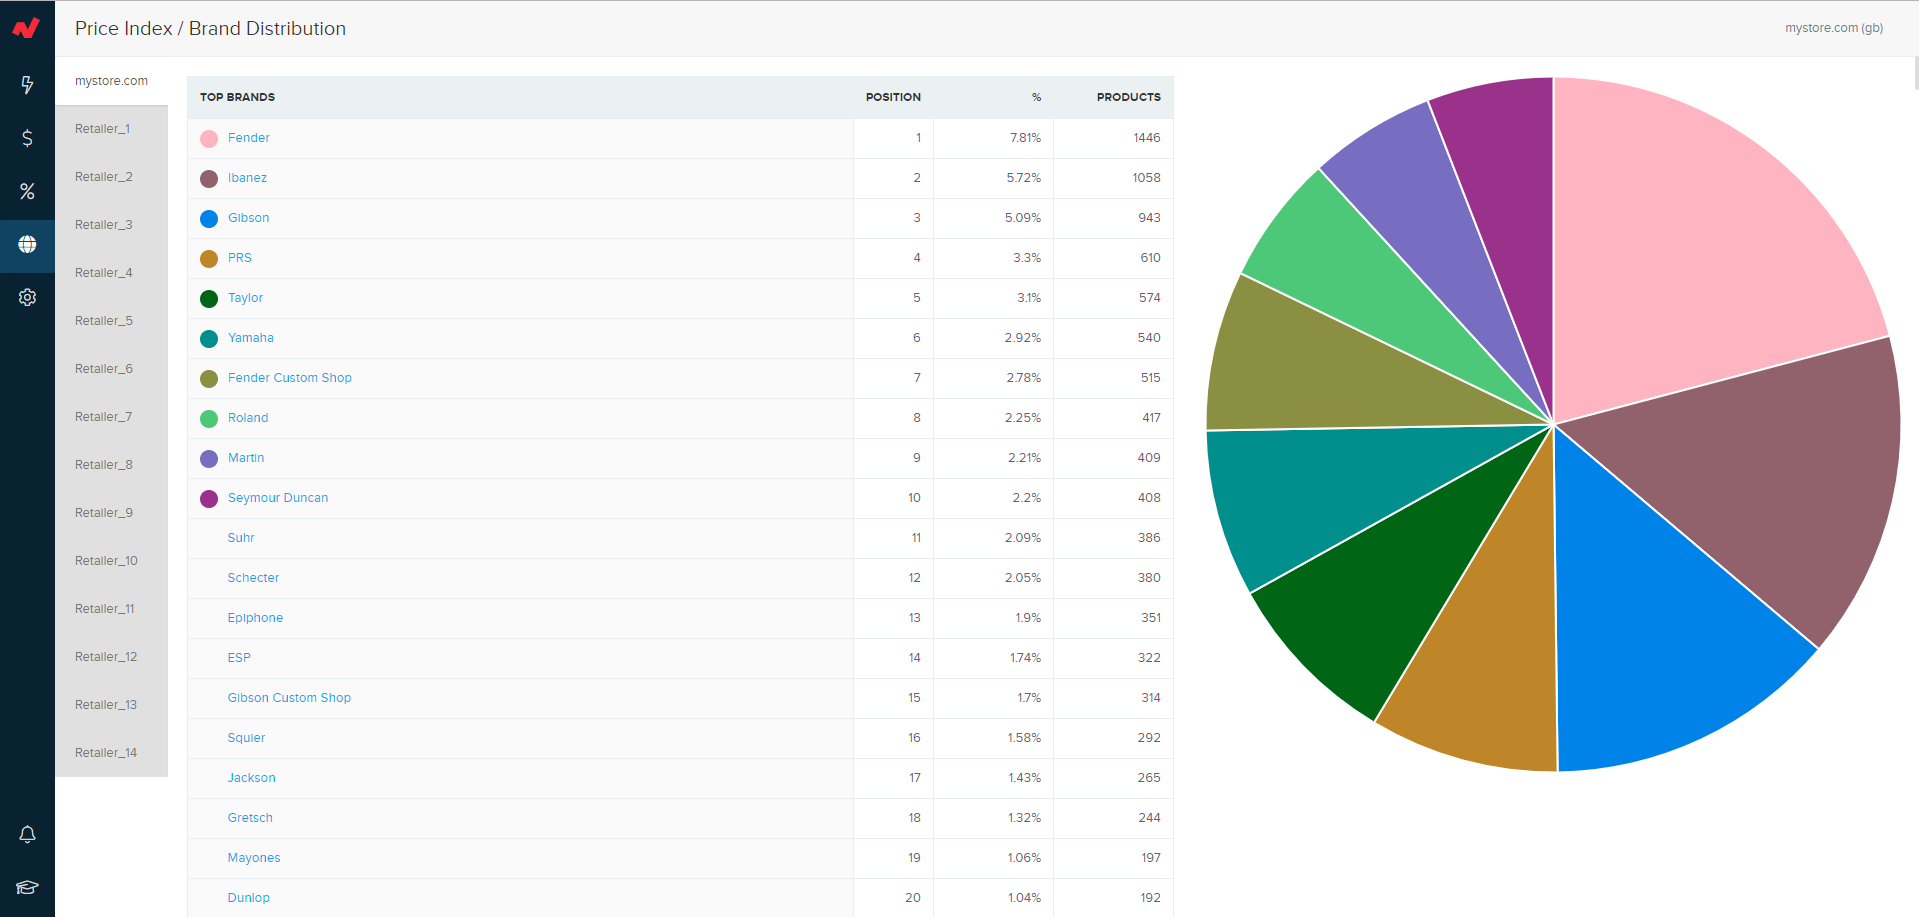Viewport: 1919px width, 917px height.
Task: Click the blue Gibson color swatch
Action: (209, 219)
